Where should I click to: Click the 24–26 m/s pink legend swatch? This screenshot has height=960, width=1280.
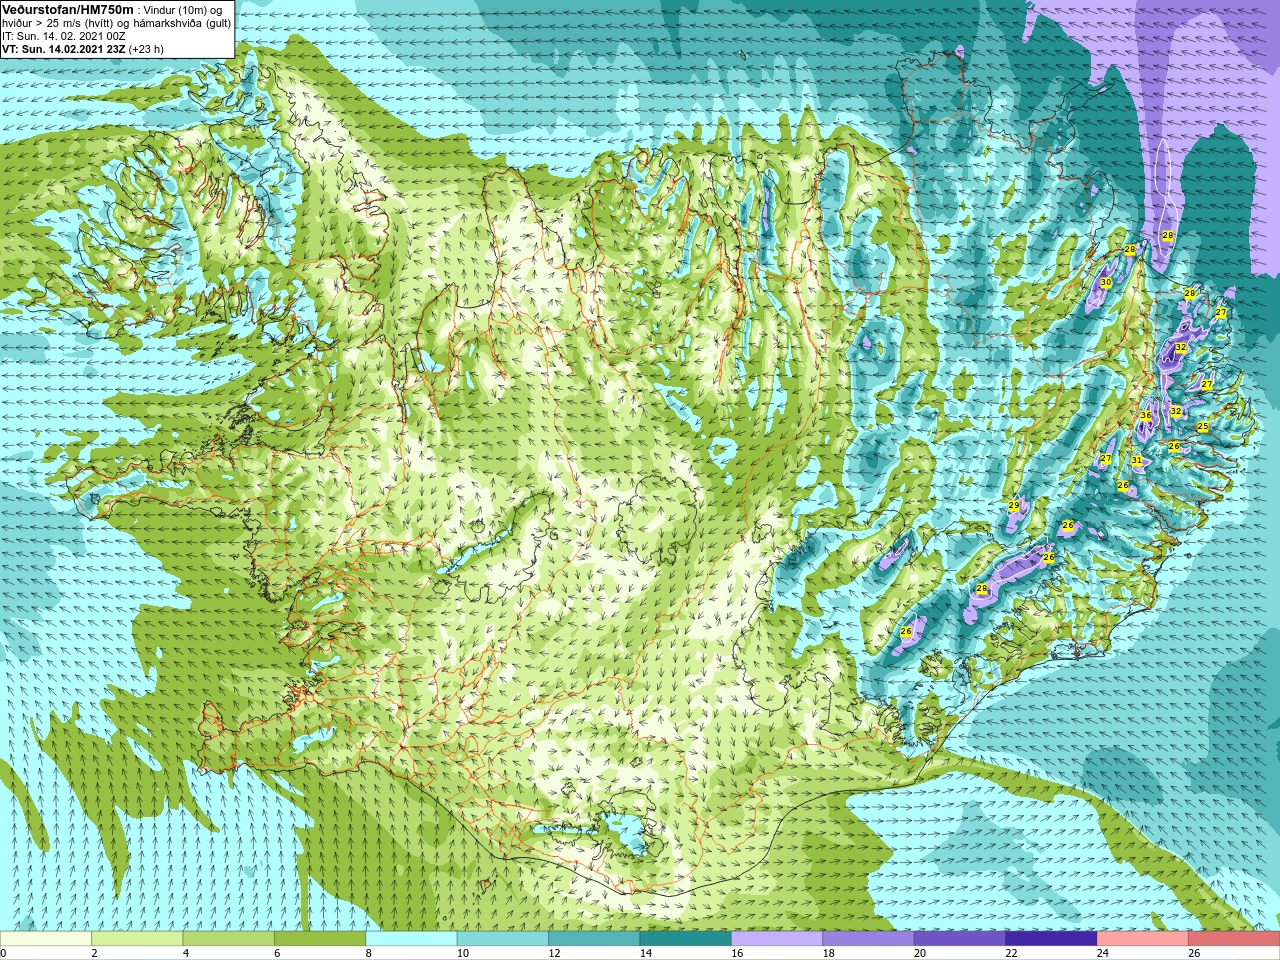click(x=1143, y=939)
